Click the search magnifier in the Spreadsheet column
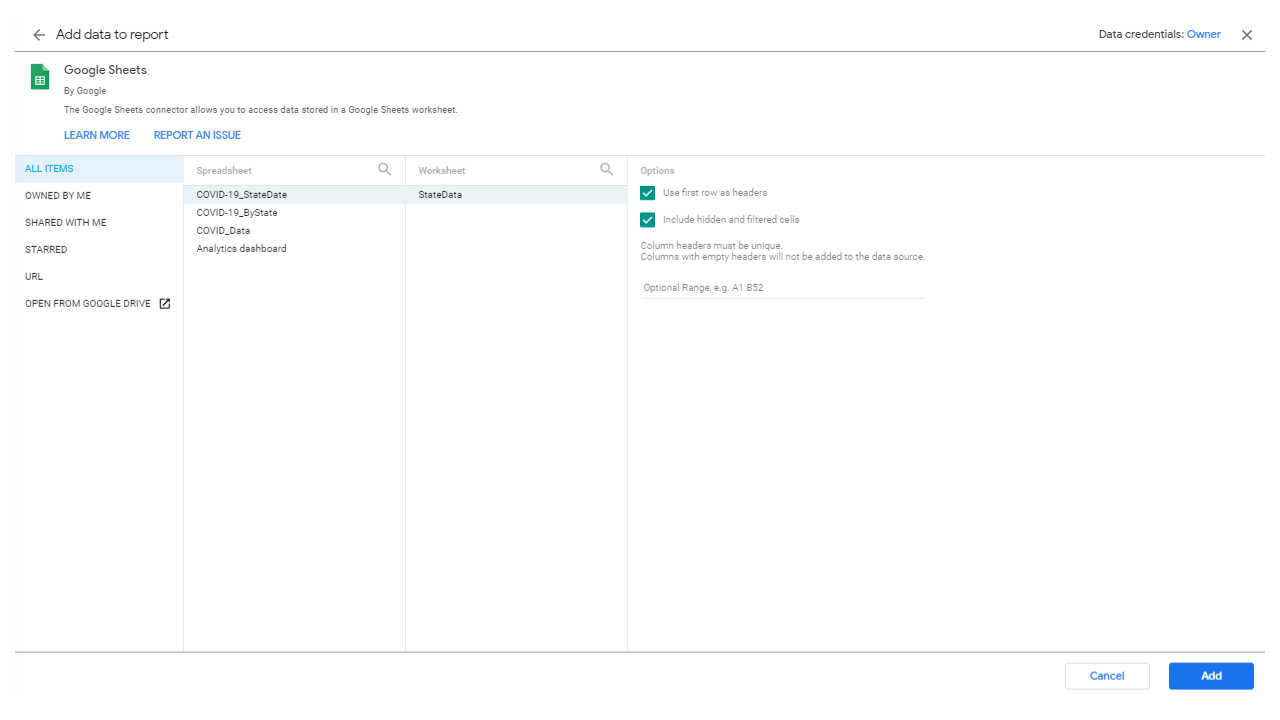The width and height of the screenshot is (1280, 720). (385, 170)
